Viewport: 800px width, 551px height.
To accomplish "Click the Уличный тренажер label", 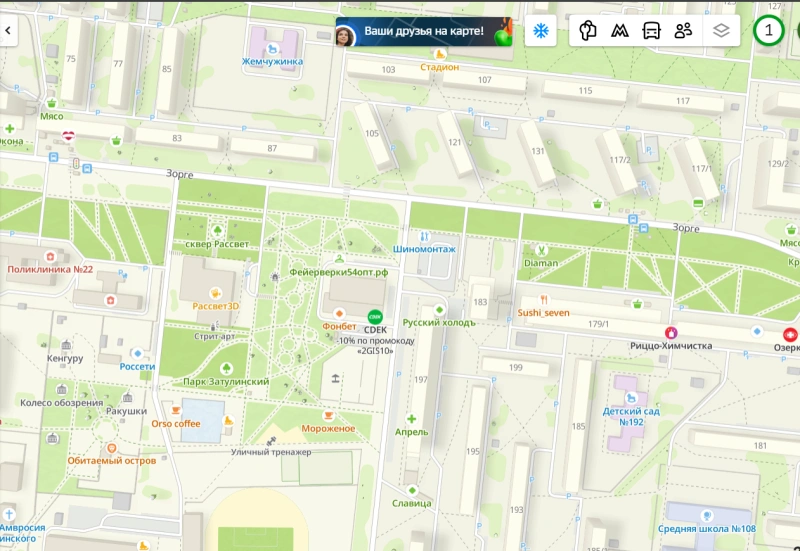I will (271, 452).
